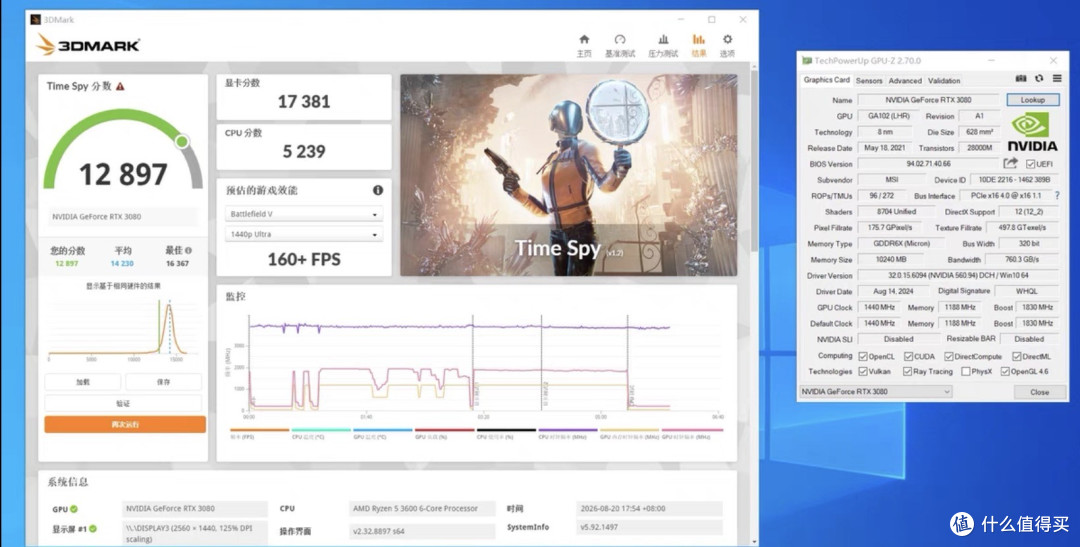Viewport: 1080px width, 547px height.
Task: Click the green check next to GPU
Action: (x=74, y=509)
